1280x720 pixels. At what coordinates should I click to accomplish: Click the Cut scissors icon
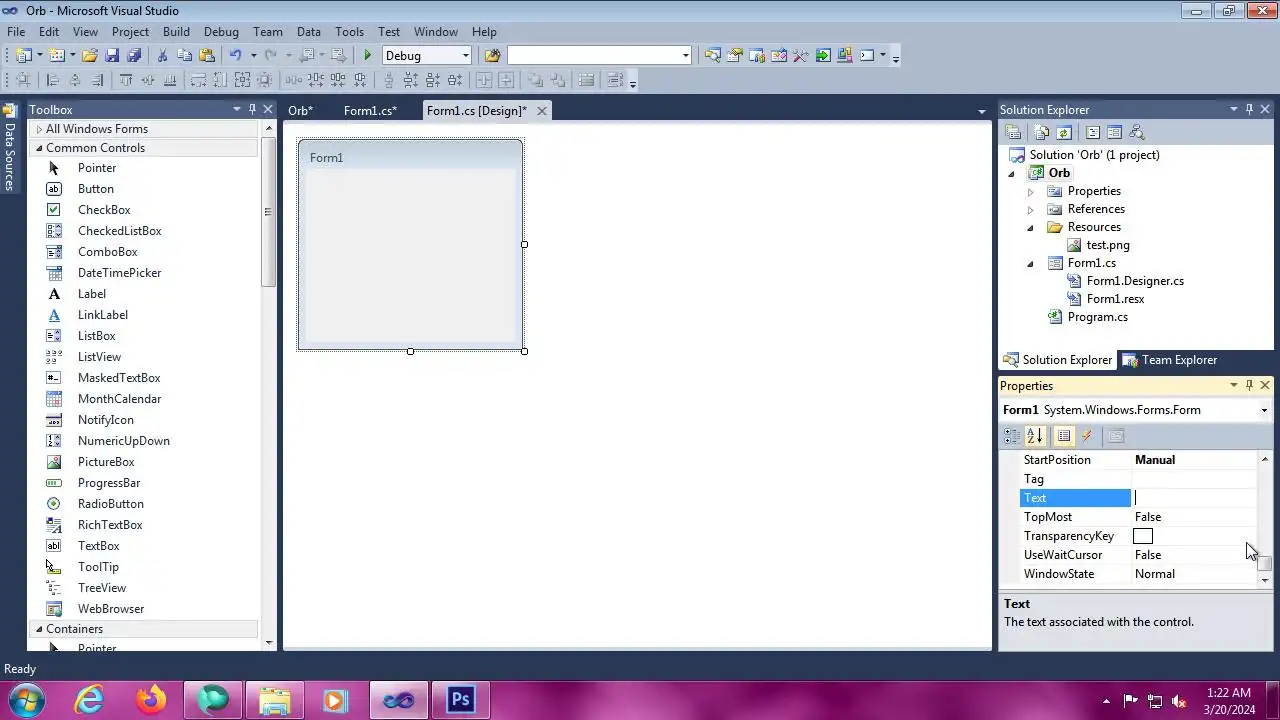(162, 56)
